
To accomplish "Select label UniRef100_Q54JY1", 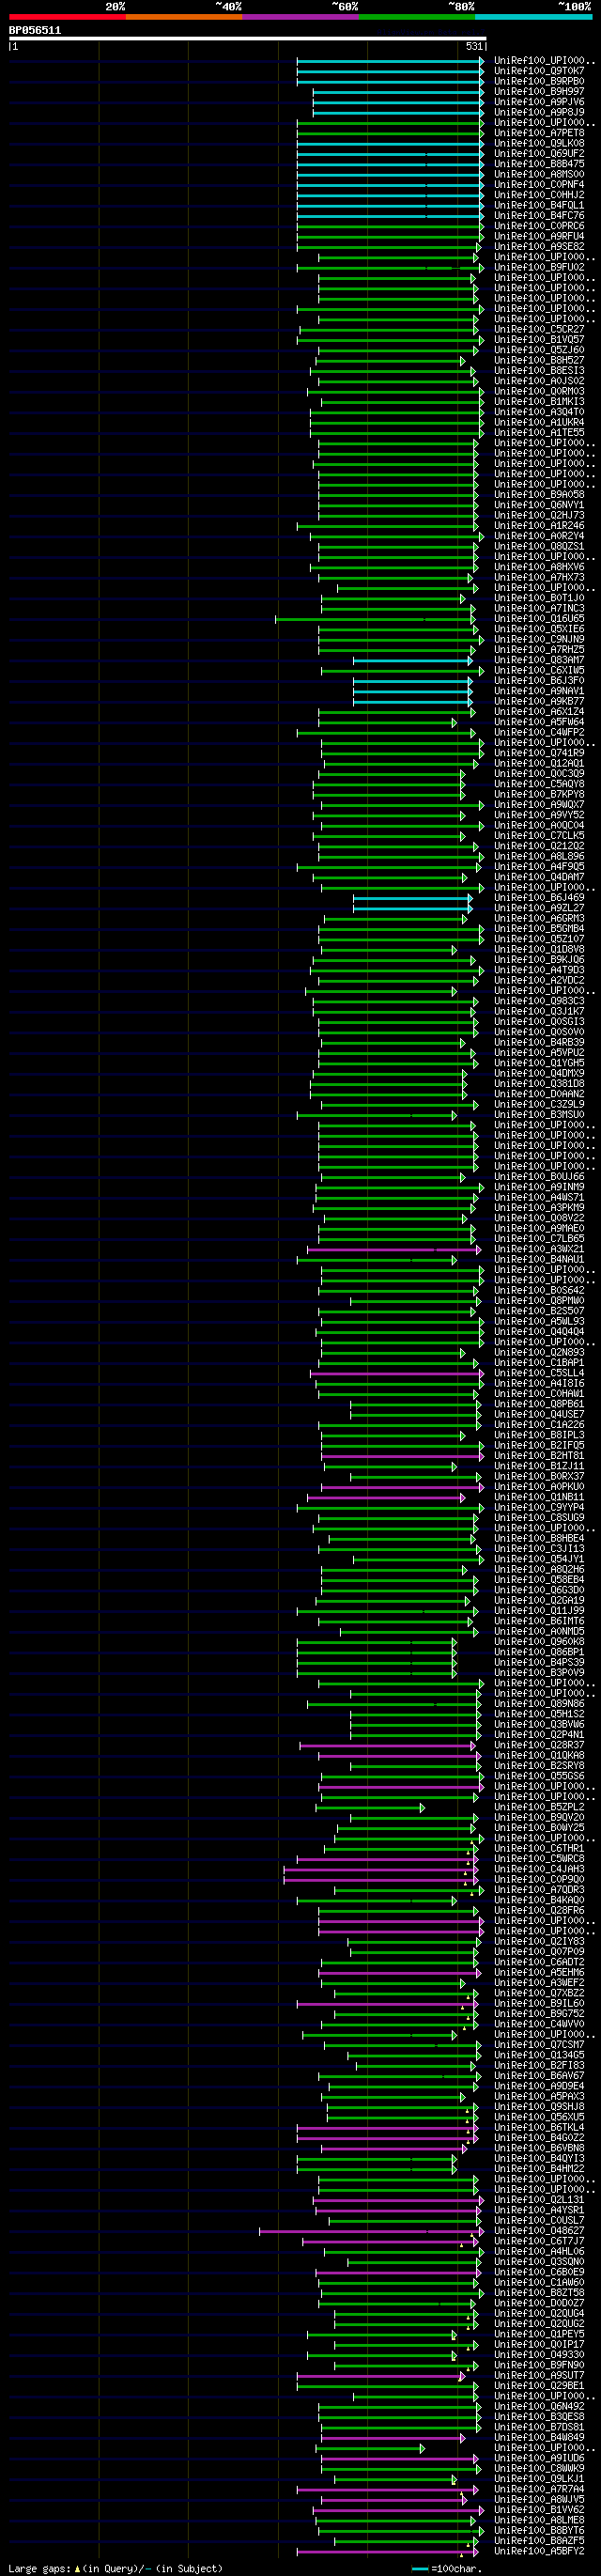I will 539,1559.
